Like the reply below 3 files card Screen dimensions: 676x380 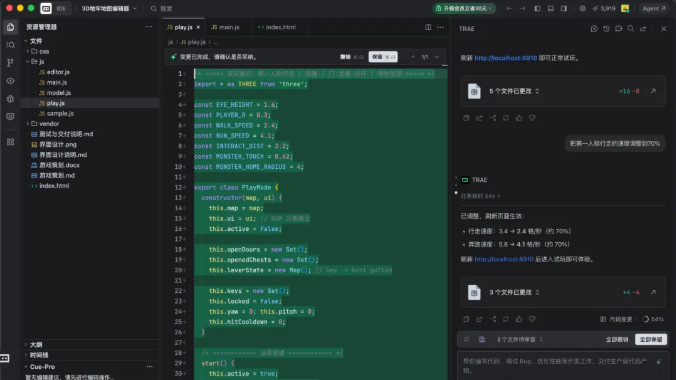pos(519,319)
